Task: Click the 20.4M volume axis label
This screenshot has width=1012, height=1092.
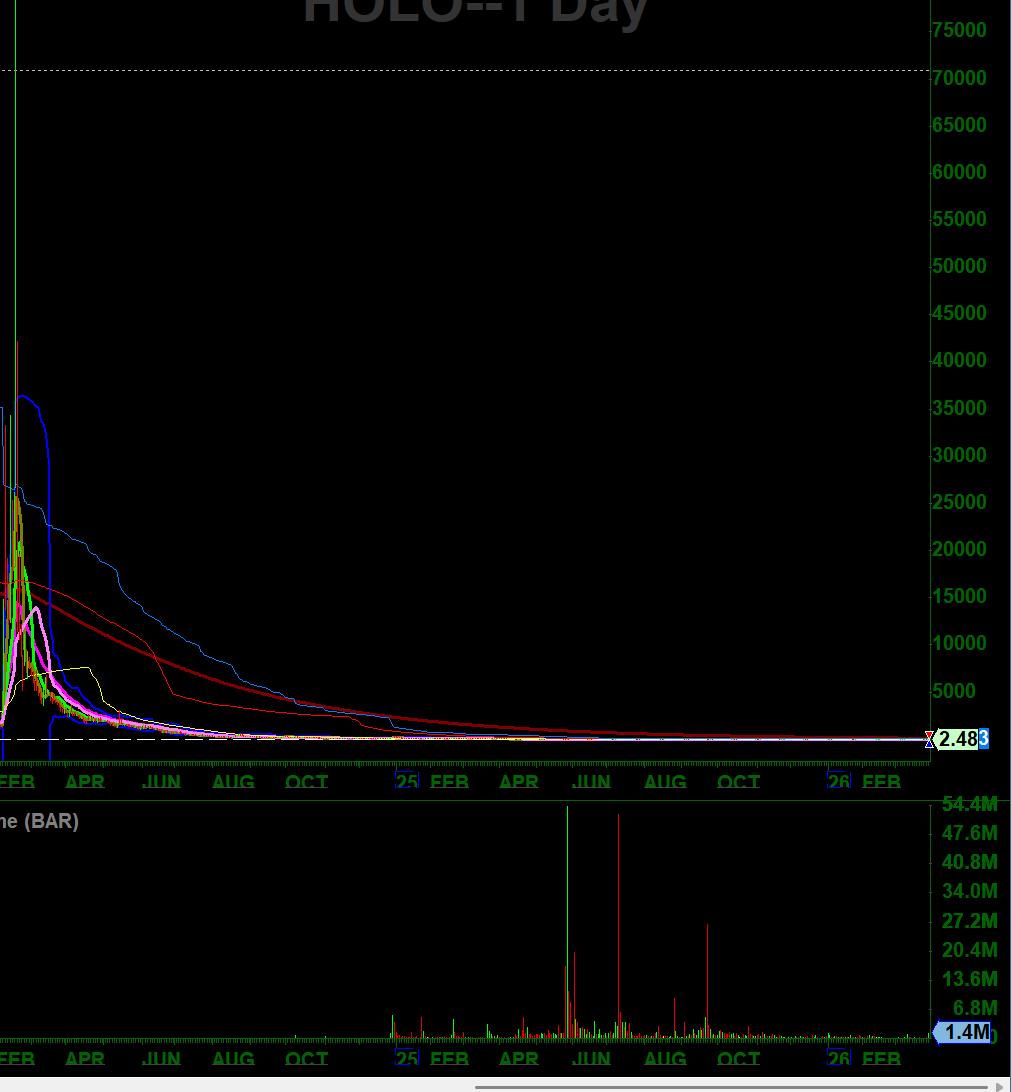Action: [970, 950]
